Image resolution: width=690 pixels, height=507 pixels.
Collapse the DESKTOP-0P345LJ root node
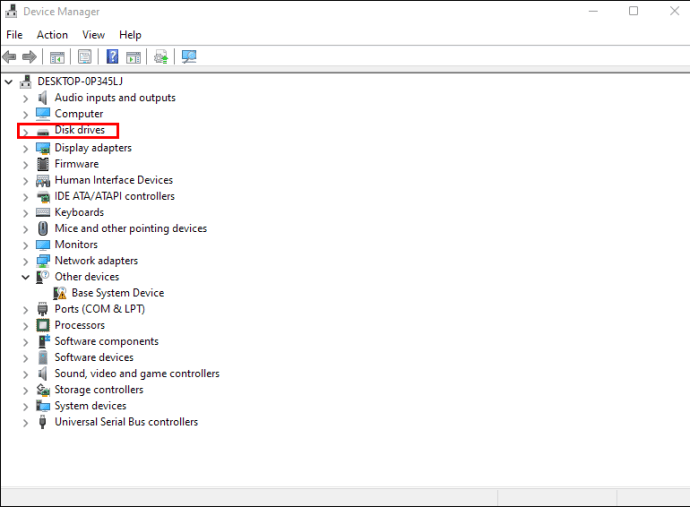tap(8, 82)
